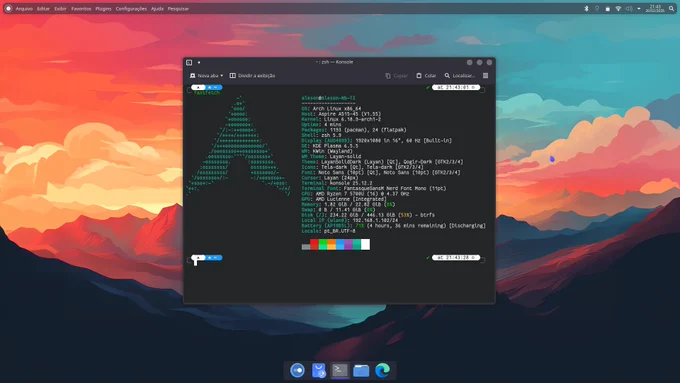
Task: Click the orange color swatch in palette
Action: (332, 245)
